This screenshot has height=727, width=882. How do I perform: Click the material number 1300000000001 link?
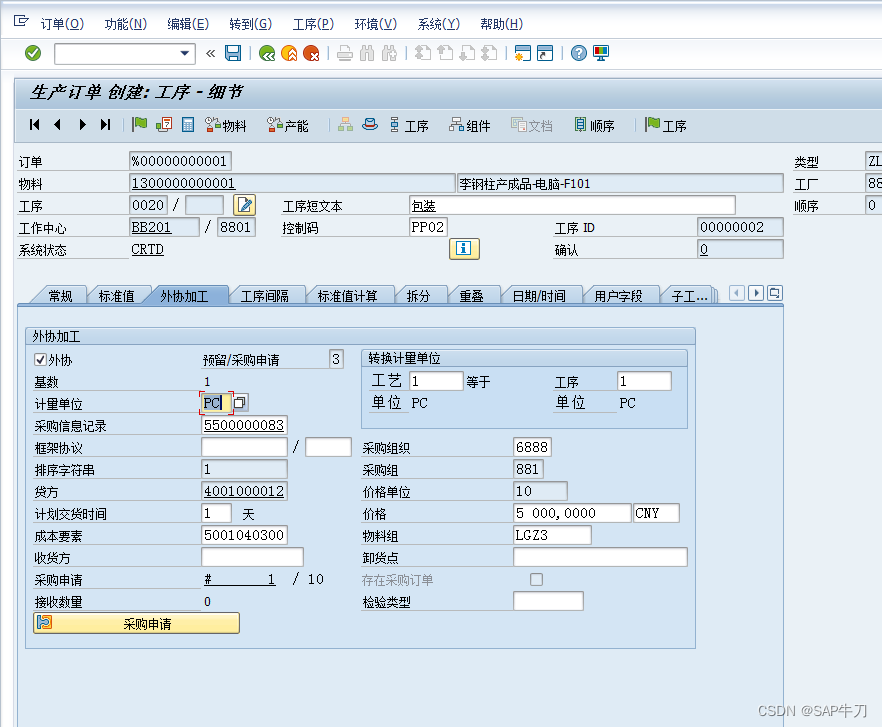183,183
